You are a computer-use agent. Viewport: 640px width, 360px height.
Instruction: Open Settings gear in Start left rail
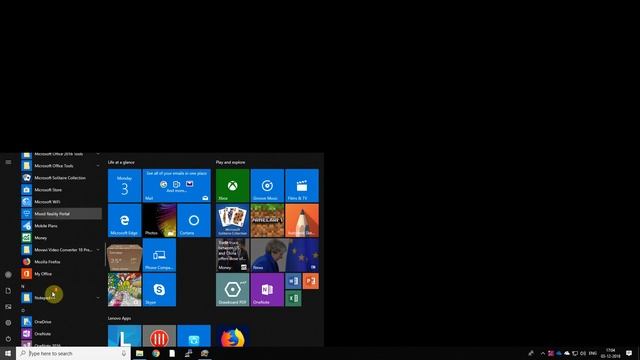tap(8, 322)
